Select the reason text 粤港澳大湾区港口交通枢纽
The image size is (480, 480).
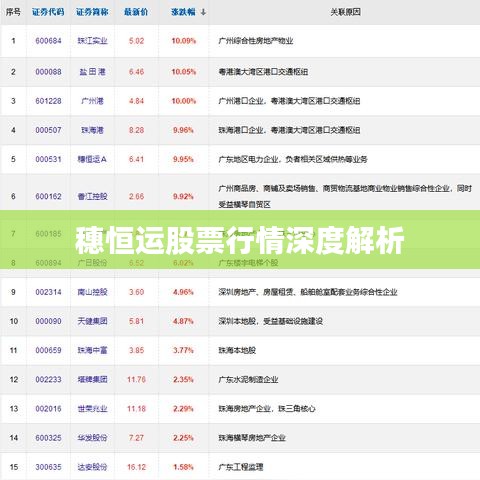tap(263, 72)
